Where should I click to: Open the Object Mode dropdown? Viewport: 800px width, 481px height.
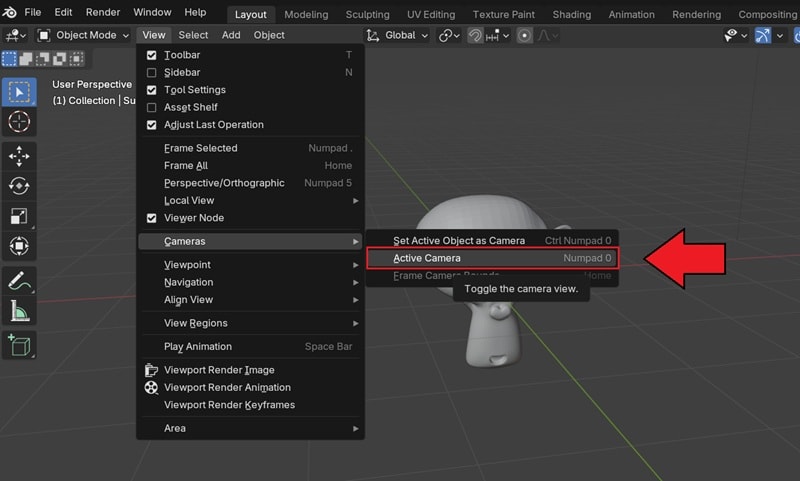click(x=84, y=35)
